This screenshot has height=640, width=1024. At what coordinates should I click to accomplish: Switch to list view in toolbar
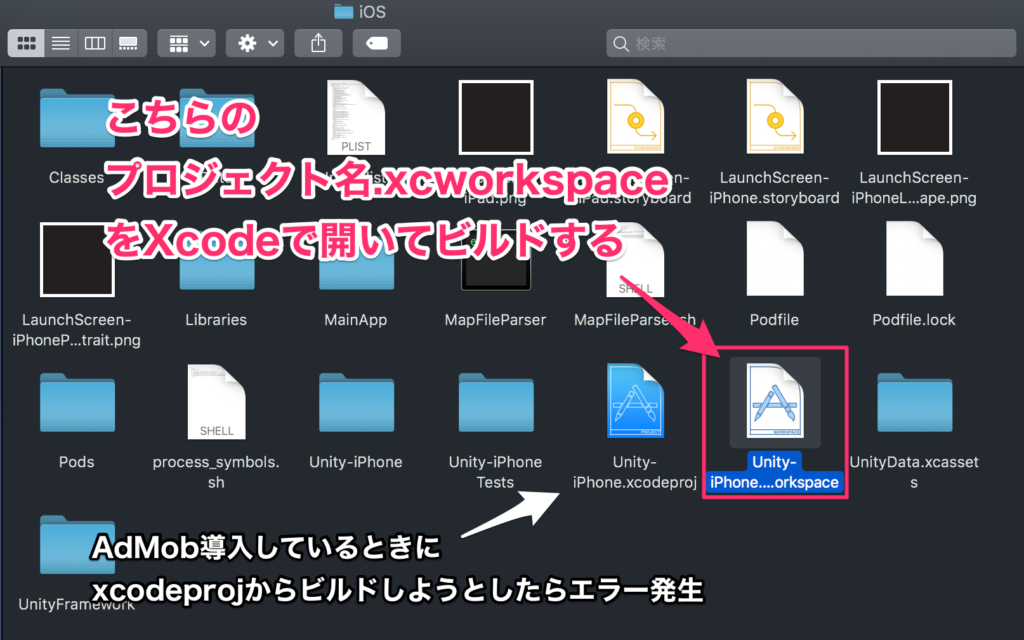pyautogui.click(x=61, y=44)
